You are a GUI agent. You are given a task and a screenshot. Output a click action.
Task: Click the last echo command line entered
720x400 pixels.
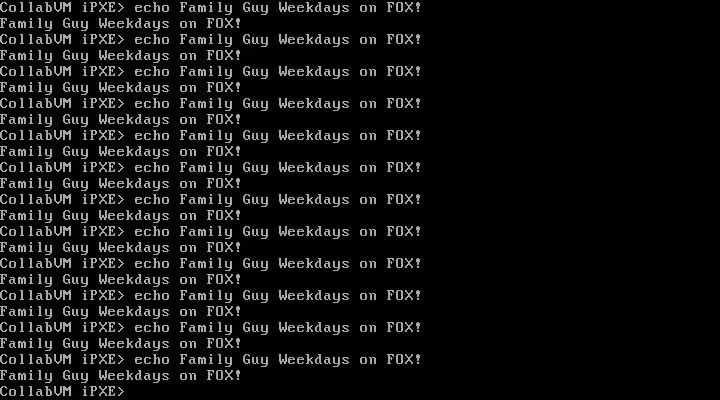[x=211, y=360]
